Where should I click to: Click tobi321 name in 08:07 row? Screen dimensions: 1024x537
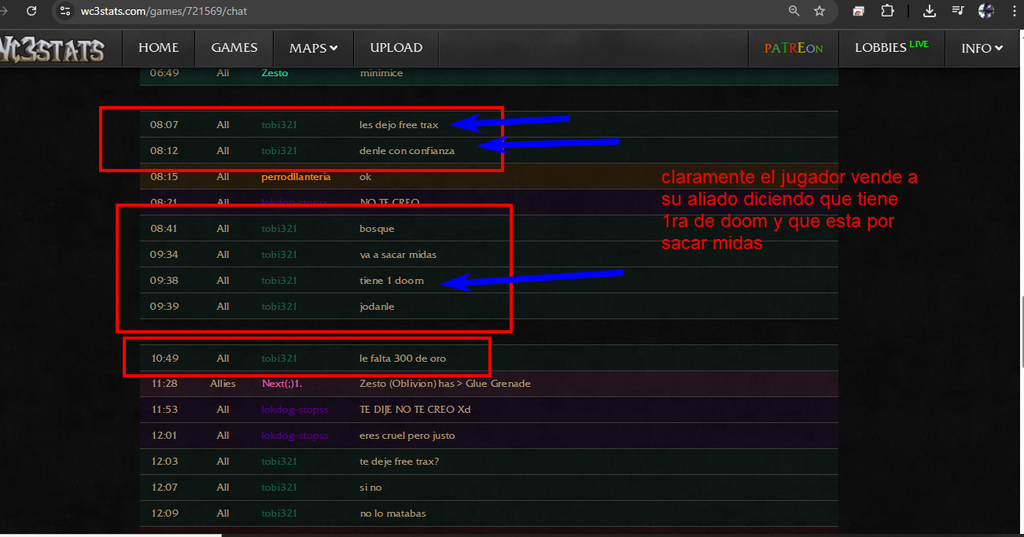coord(279,125)
